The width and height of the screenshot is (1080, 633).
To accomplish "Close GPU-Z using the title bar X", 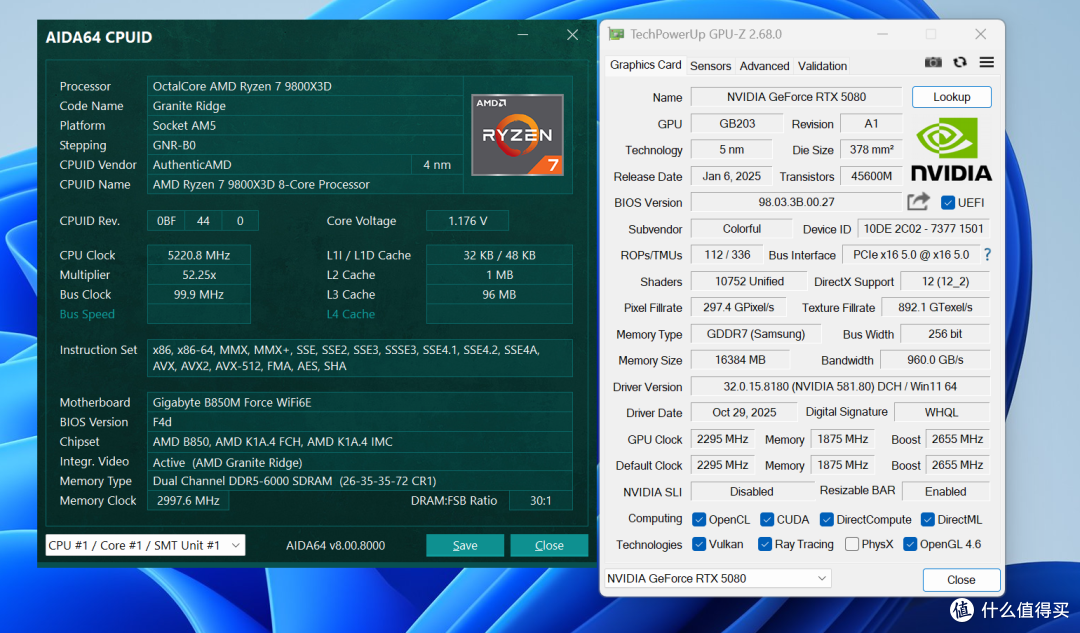I will [x=981, y=34].
